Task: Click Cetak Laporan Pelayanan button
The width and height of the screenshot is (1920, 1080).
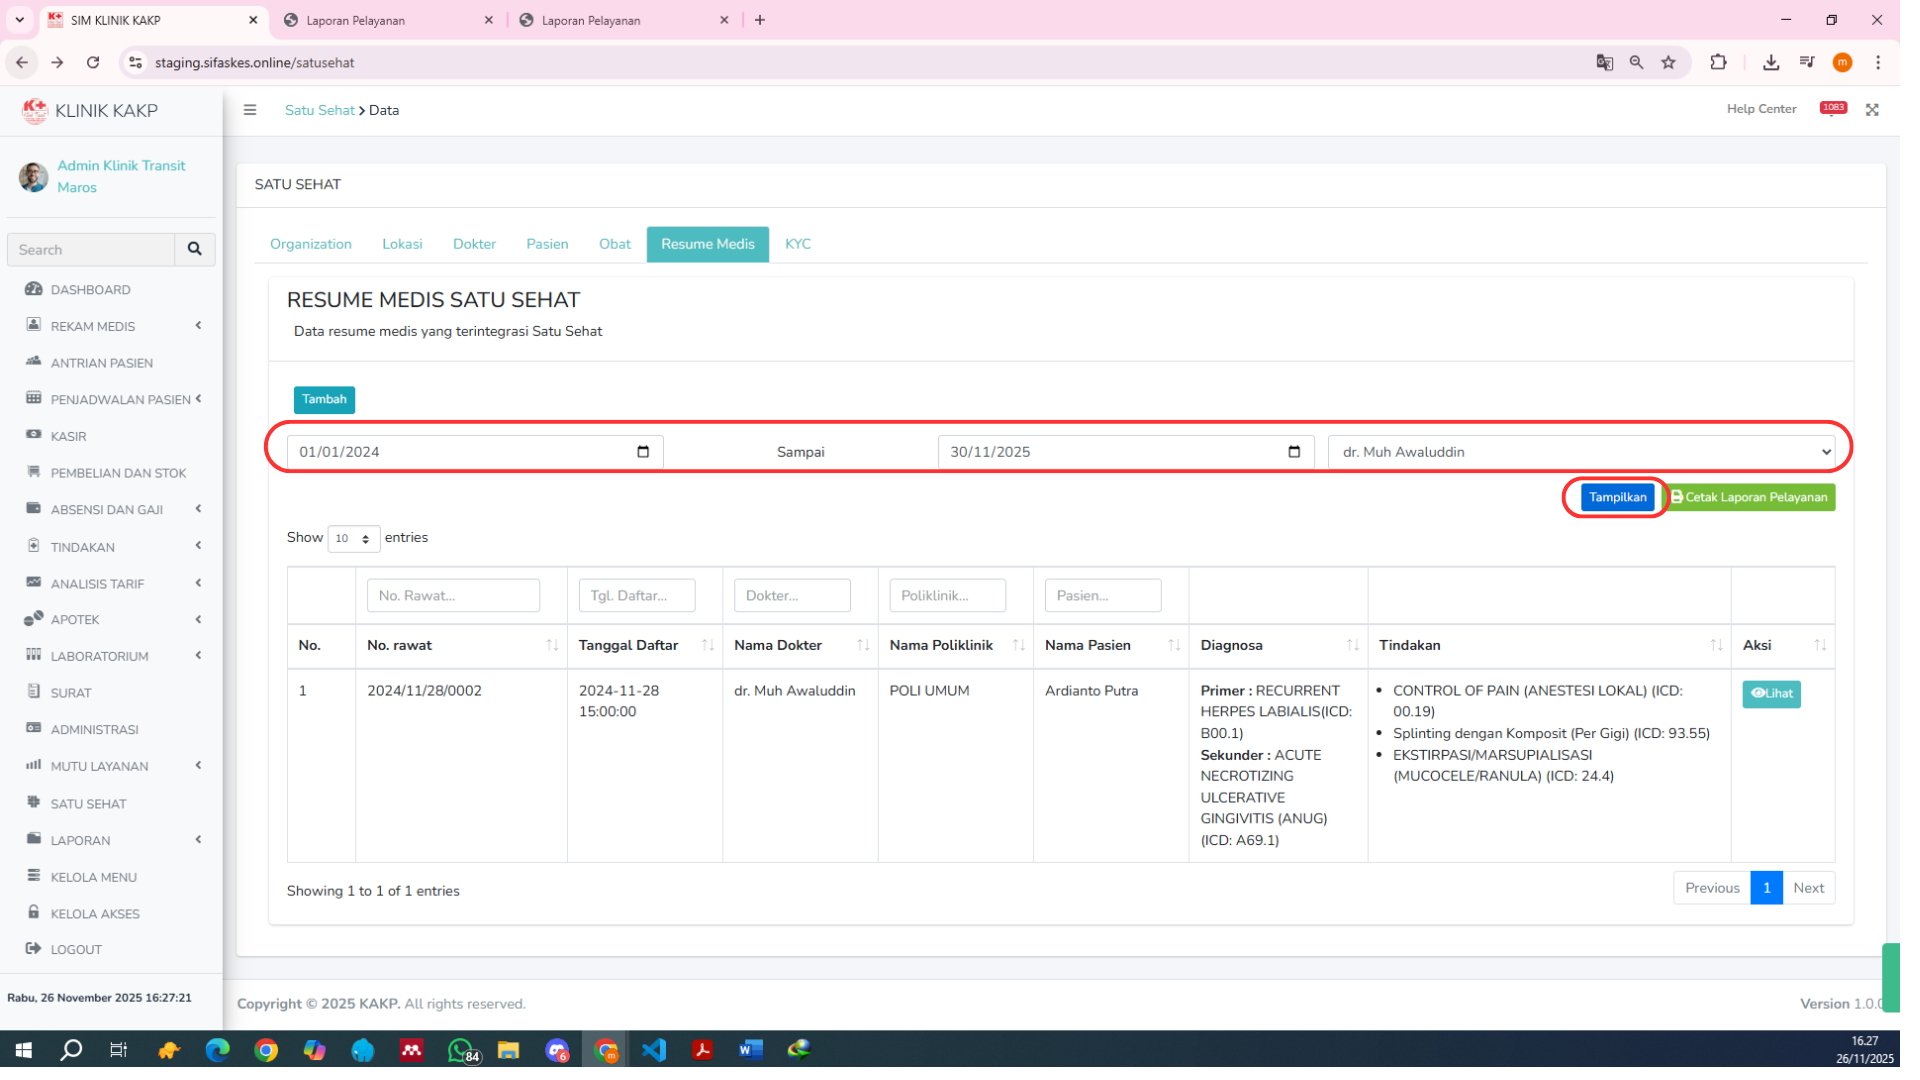Action: click(1749, 498)
